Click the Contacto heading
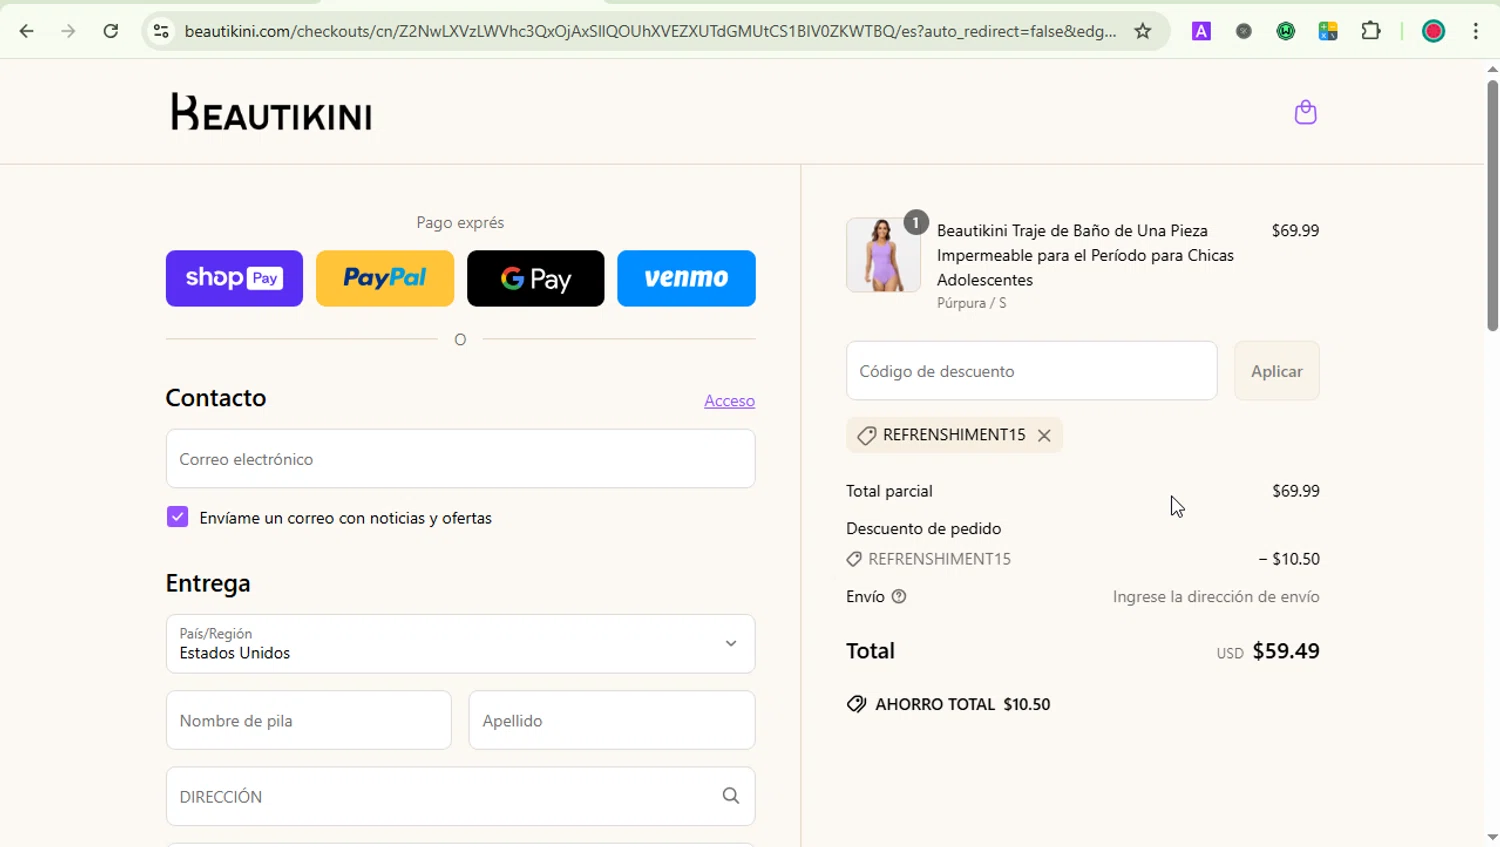 click(216, 398)
